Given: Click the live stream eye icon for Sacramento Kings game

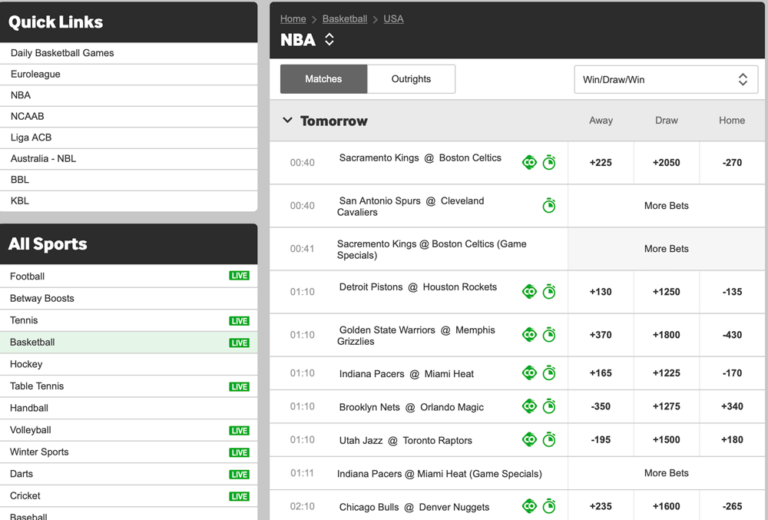Looking at the screenshot, I should pyautogui.click(x=529, y=163).
